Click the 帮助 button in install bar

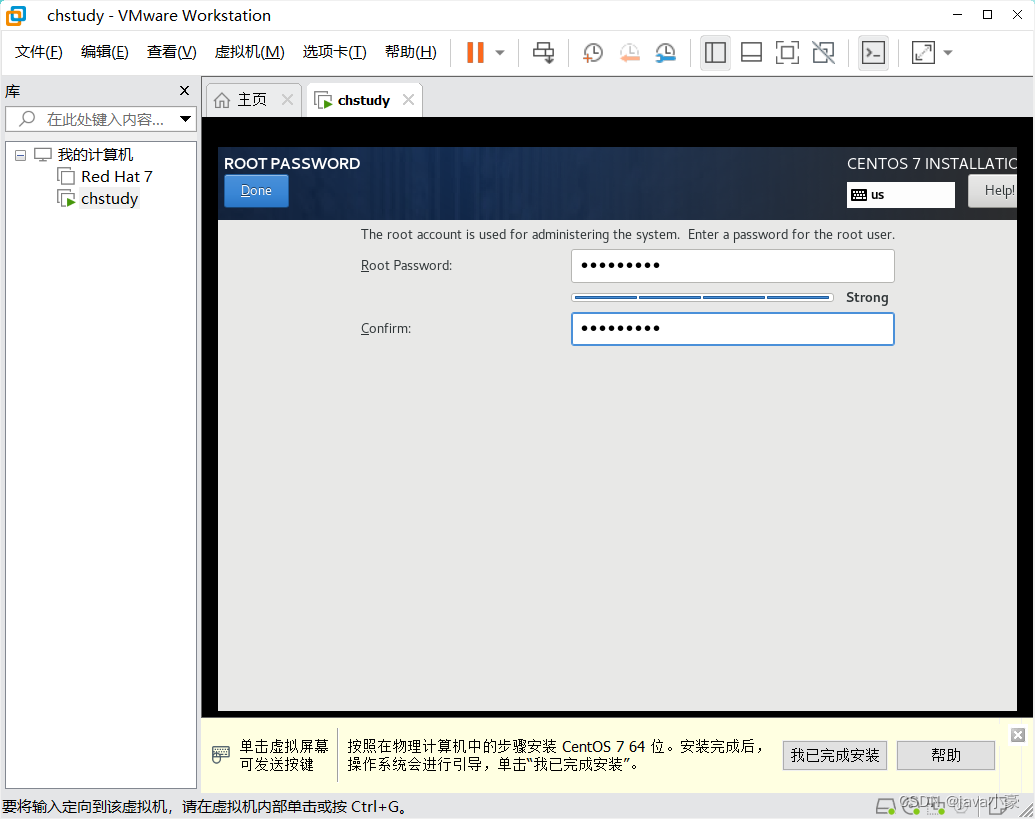point(946,756)
